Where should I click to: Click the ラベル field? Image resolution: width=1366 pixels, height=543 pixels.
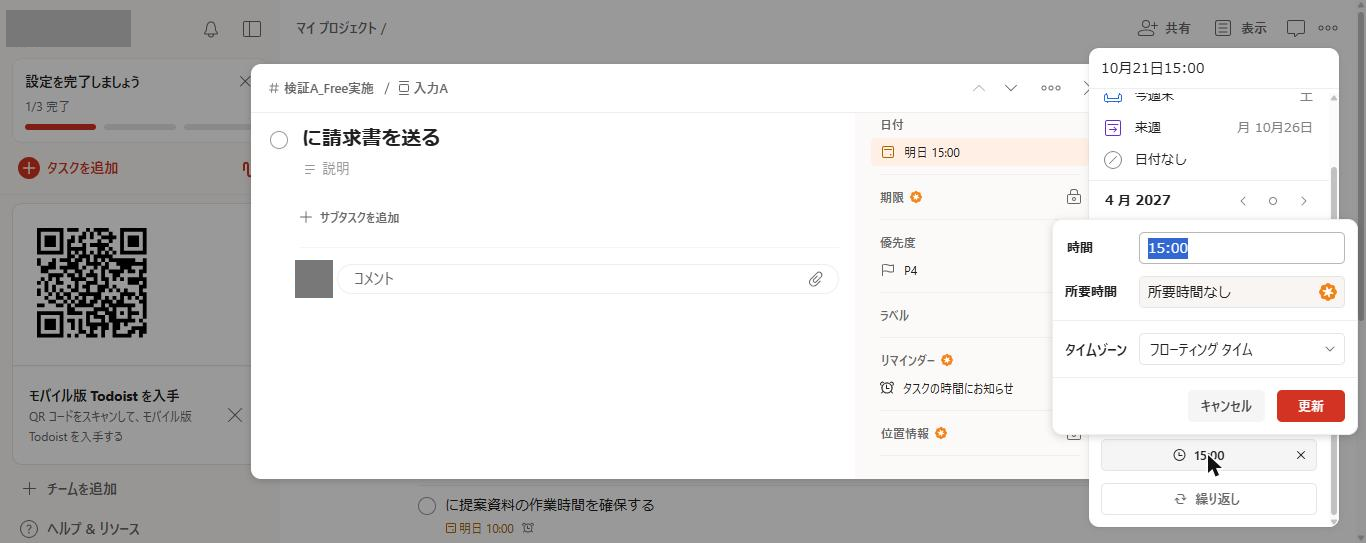tap(894, 315)
